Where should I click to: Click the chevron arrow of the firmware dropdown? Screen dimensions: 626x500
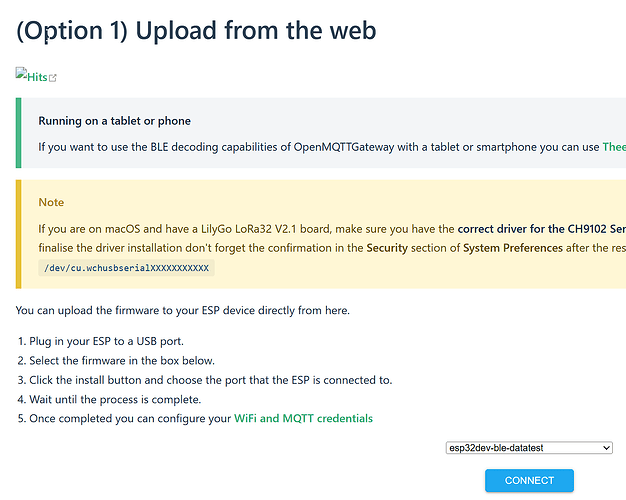tap(606, 448)
